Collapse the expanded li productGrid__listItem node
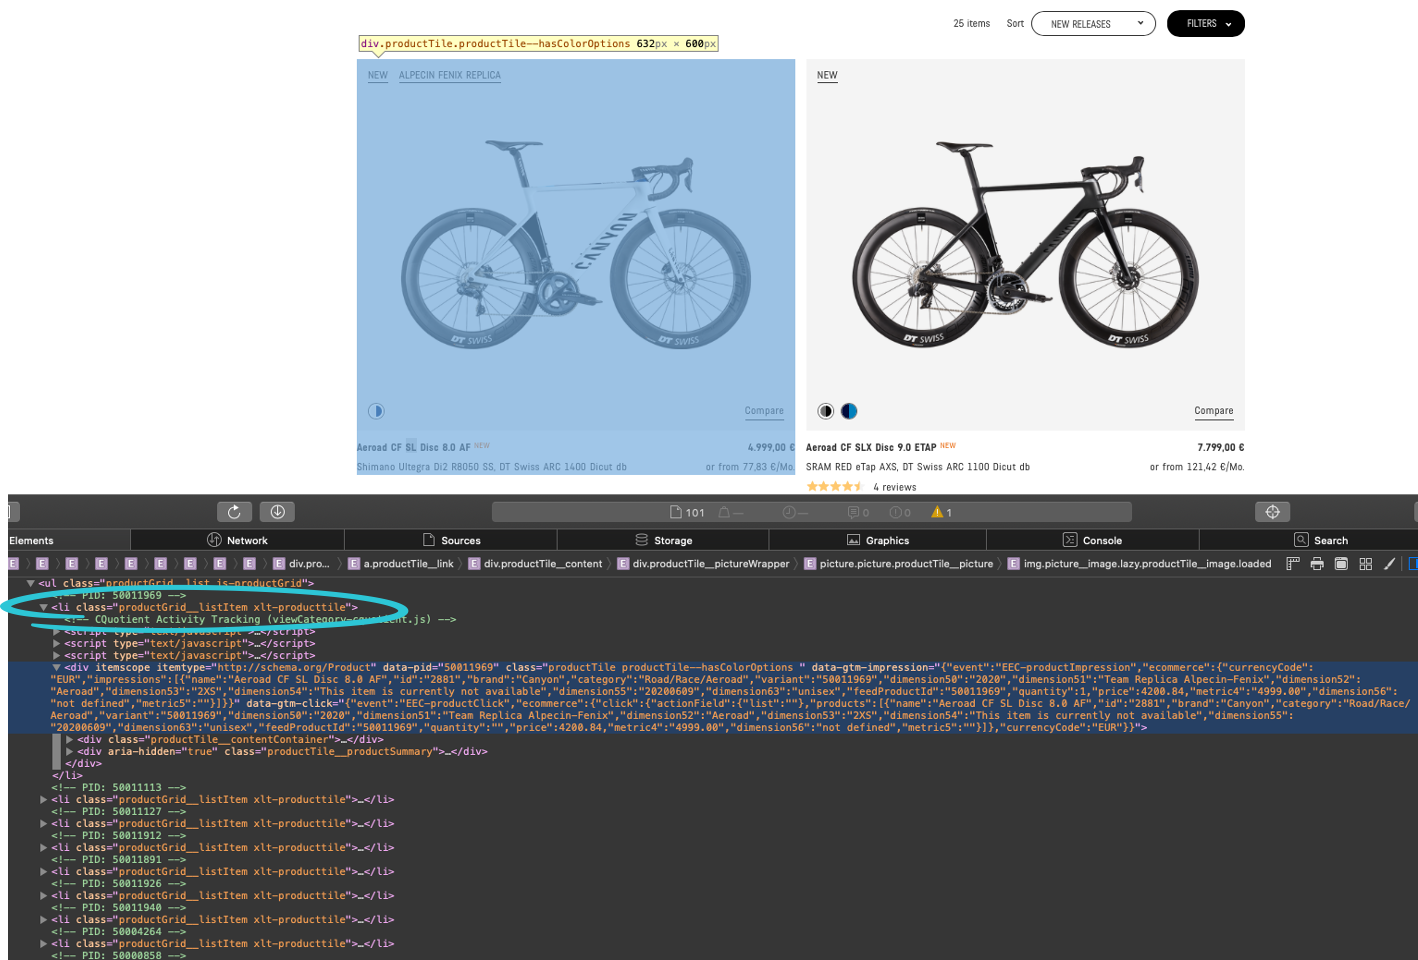The width and height of the screenshot is (1418, 960). (44, 607)
